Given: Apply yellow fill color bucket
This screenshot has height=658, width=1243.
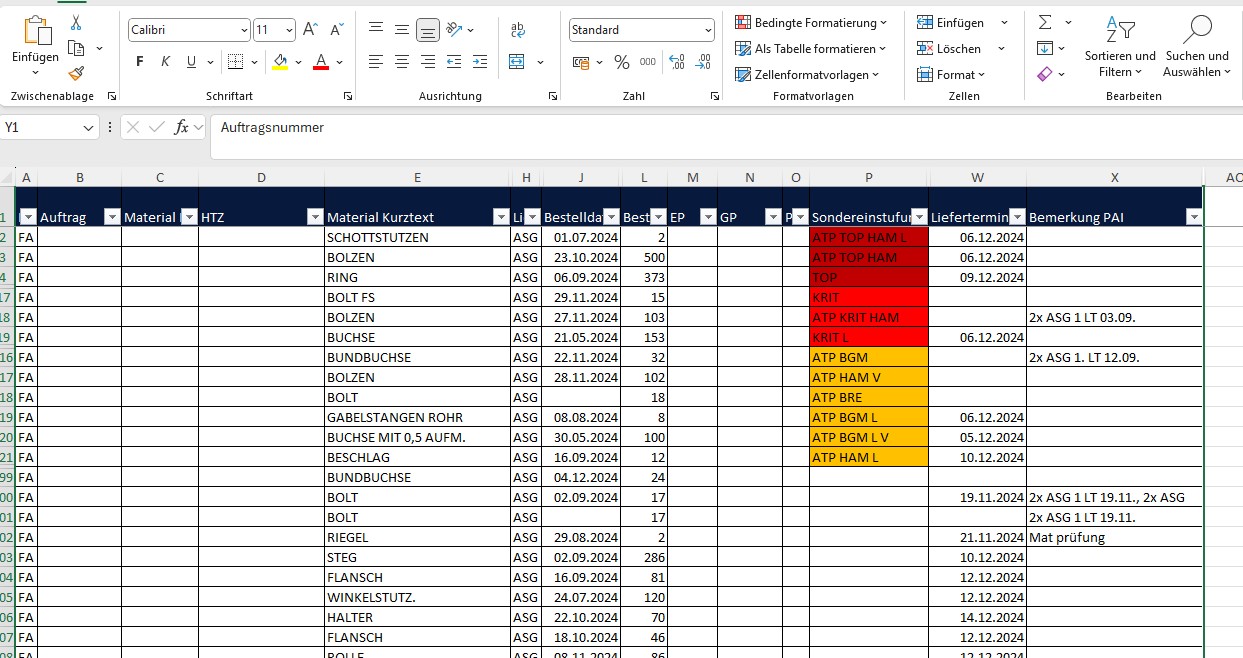Looking at the screenshot, I should [280, 62].
